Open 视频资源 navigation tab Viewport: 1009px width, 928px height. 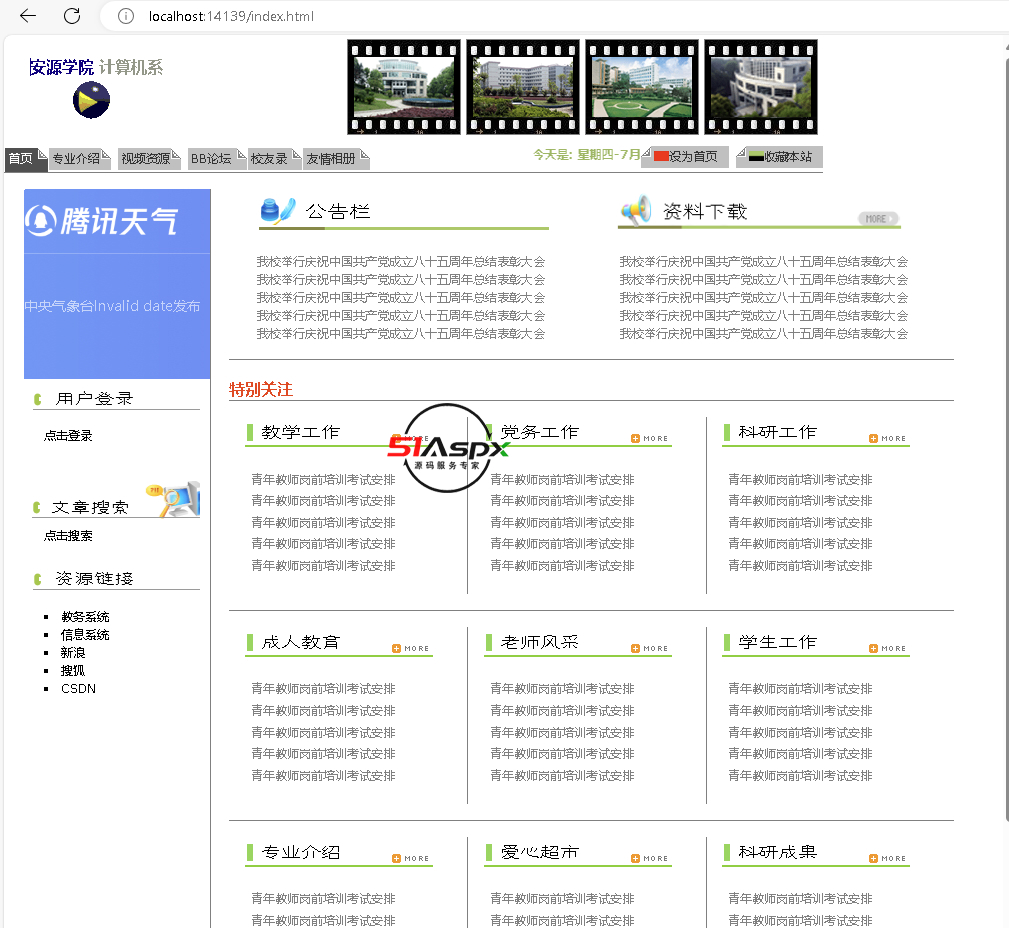coord(149,159)
